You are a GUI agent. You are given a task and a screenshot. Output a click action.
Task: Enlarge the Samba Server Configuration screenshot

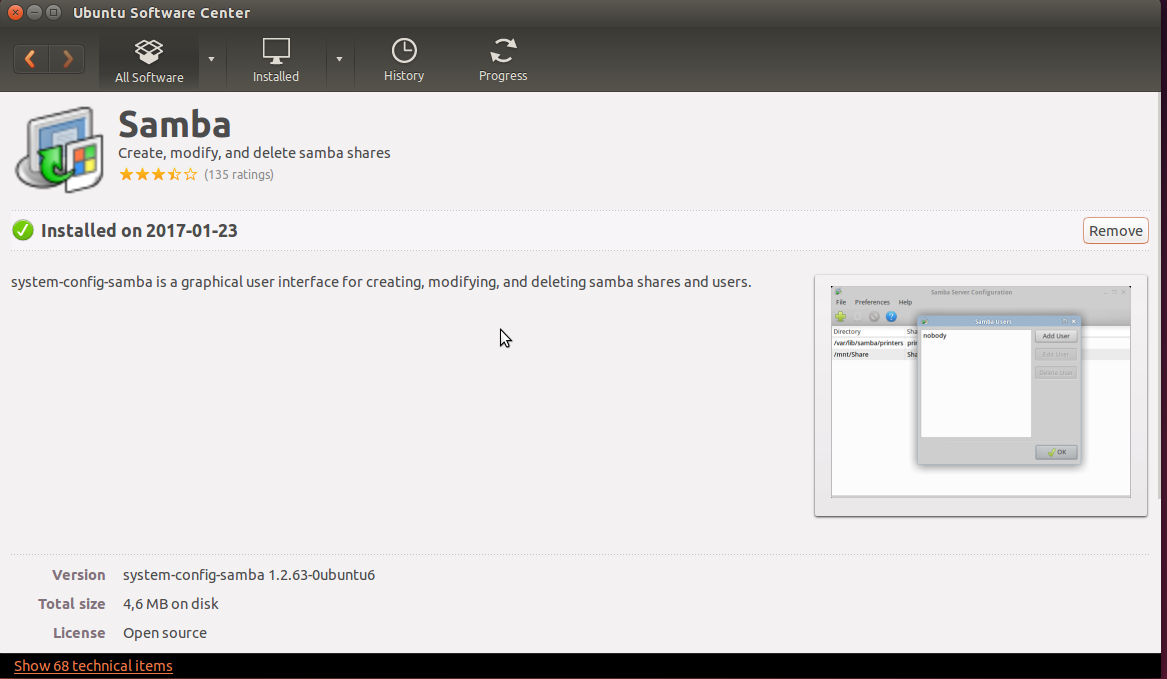[x=980, y=395]
